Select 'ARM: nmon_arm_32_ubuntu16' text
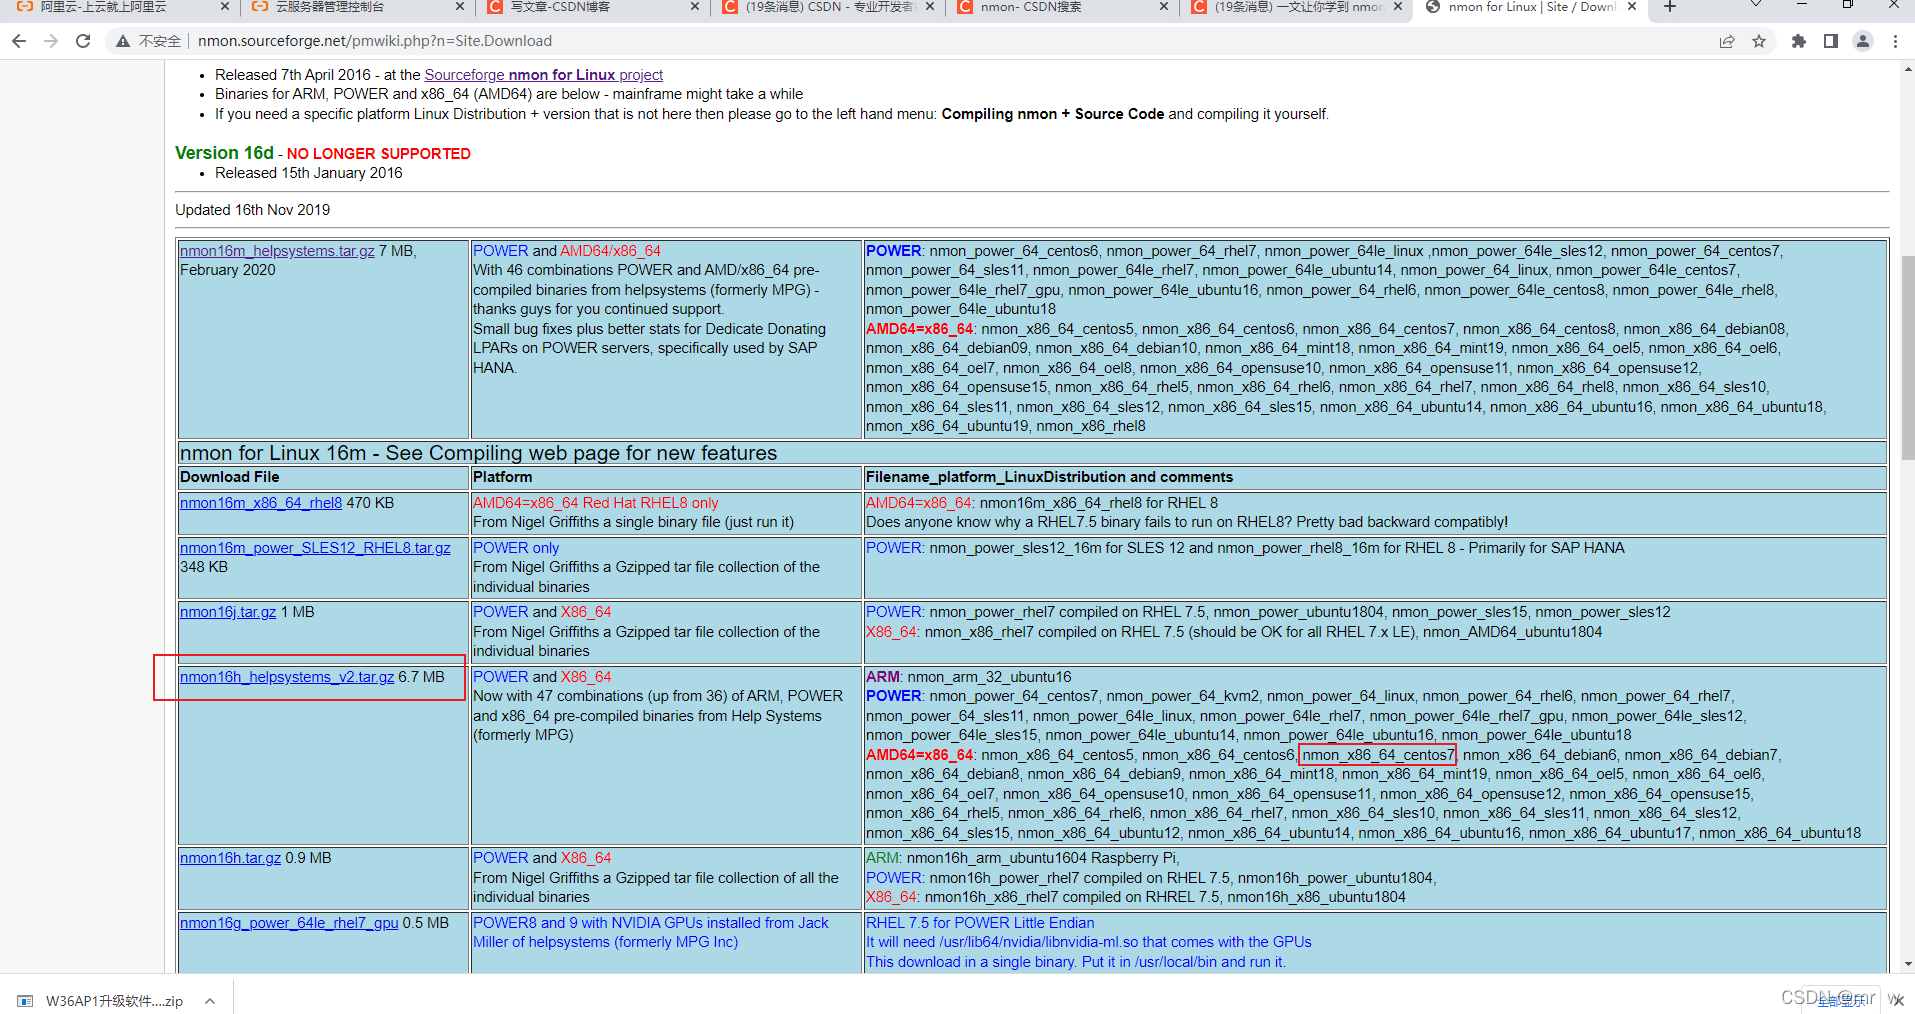Screen dimensions: 1915x1014 968,677
